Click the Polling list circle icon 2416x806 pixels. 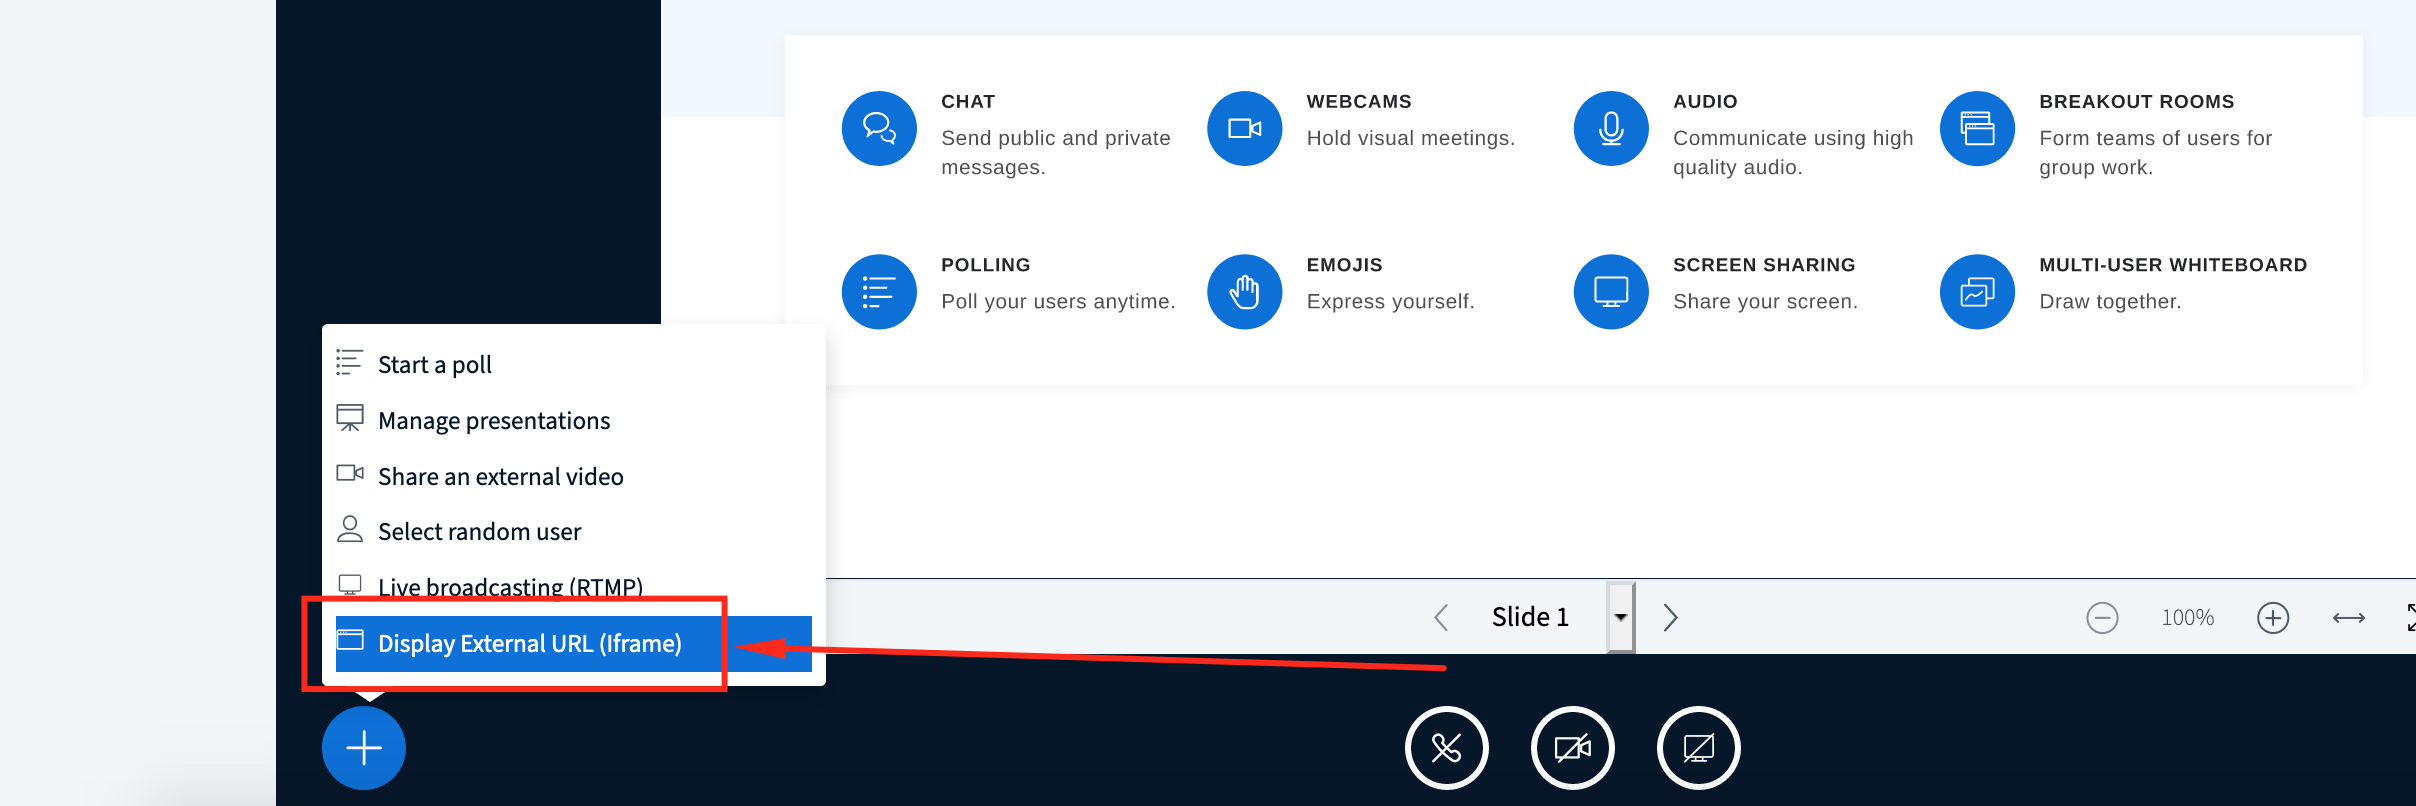pyautogui.click(x=879, y=292)
